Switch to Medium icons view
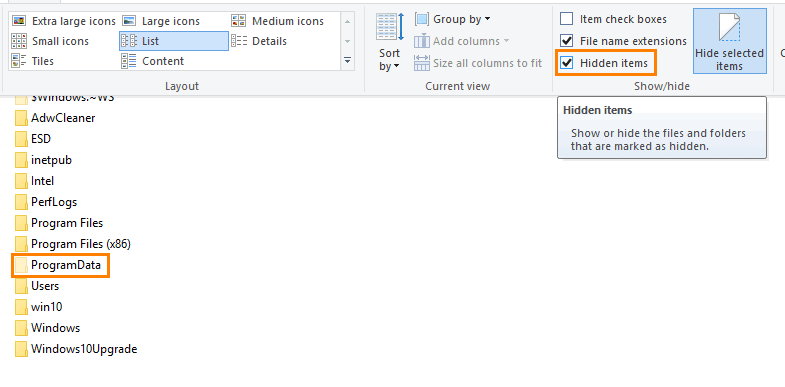 278,21
